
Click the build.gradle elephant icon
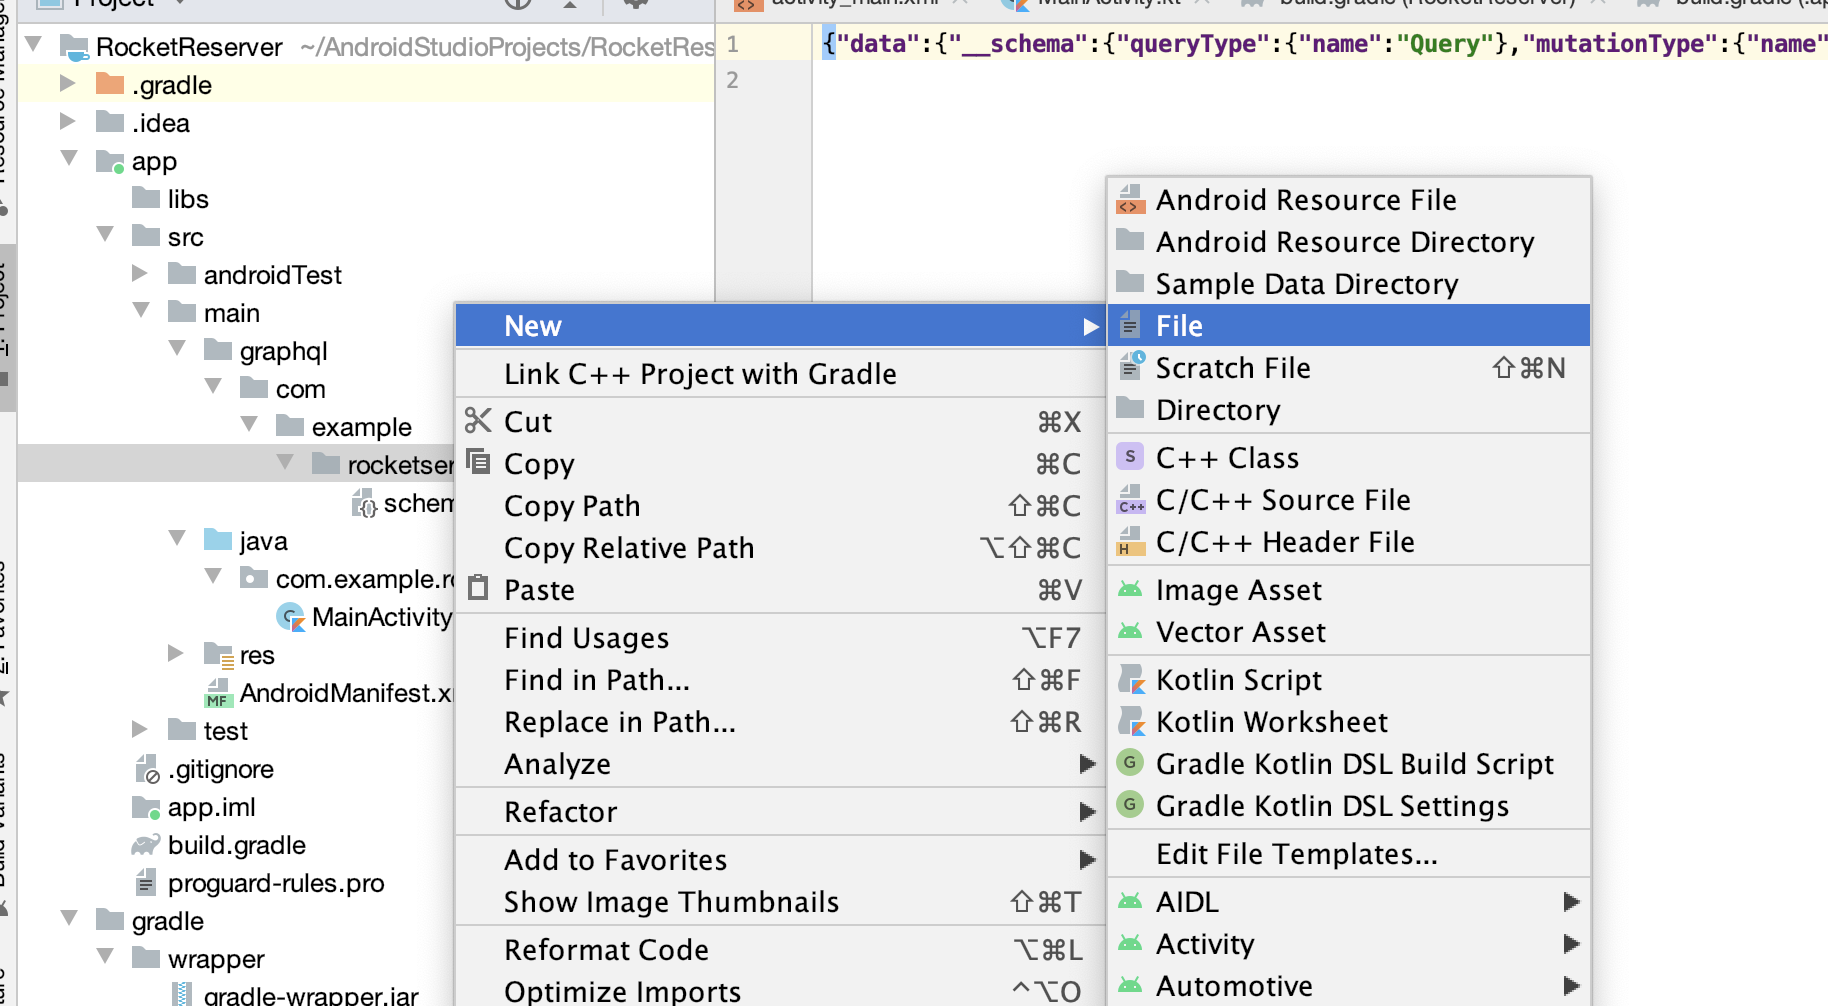pyautogui.click(x=146, y=845)
